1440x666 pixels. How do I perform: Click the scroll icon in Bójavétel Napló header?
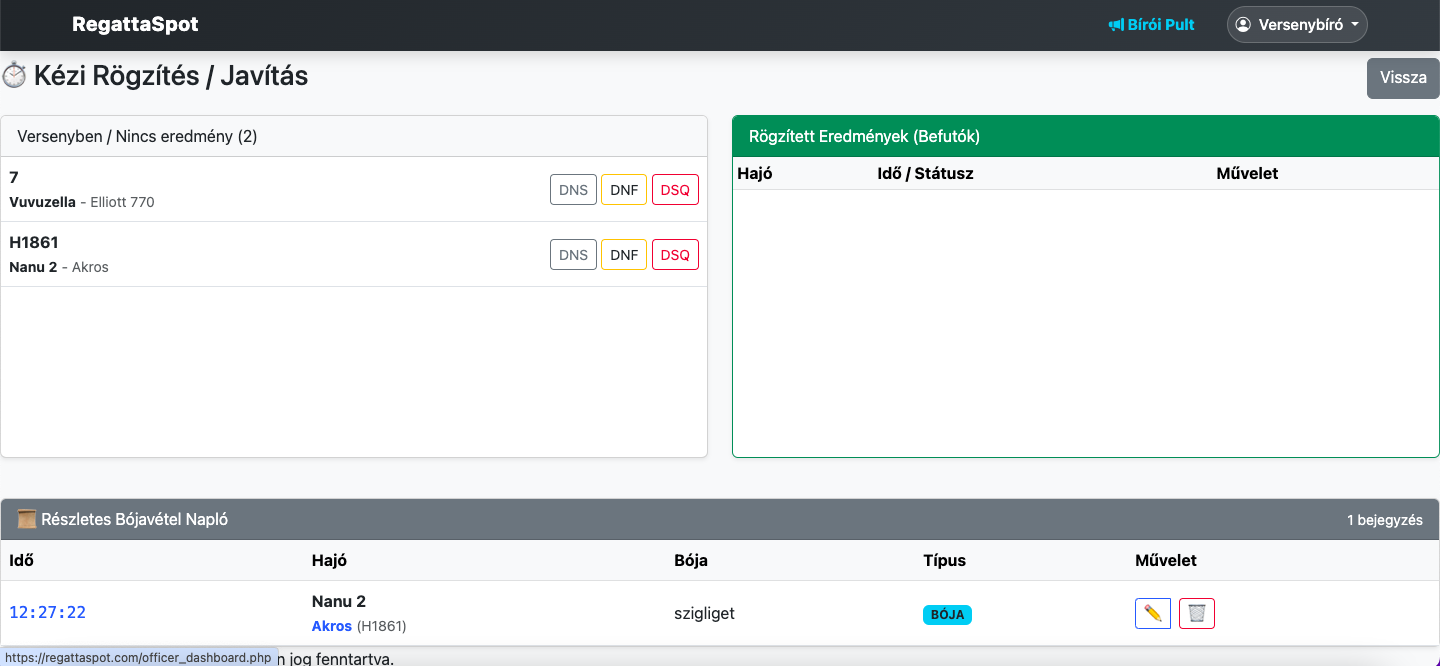tap(27, 519)
